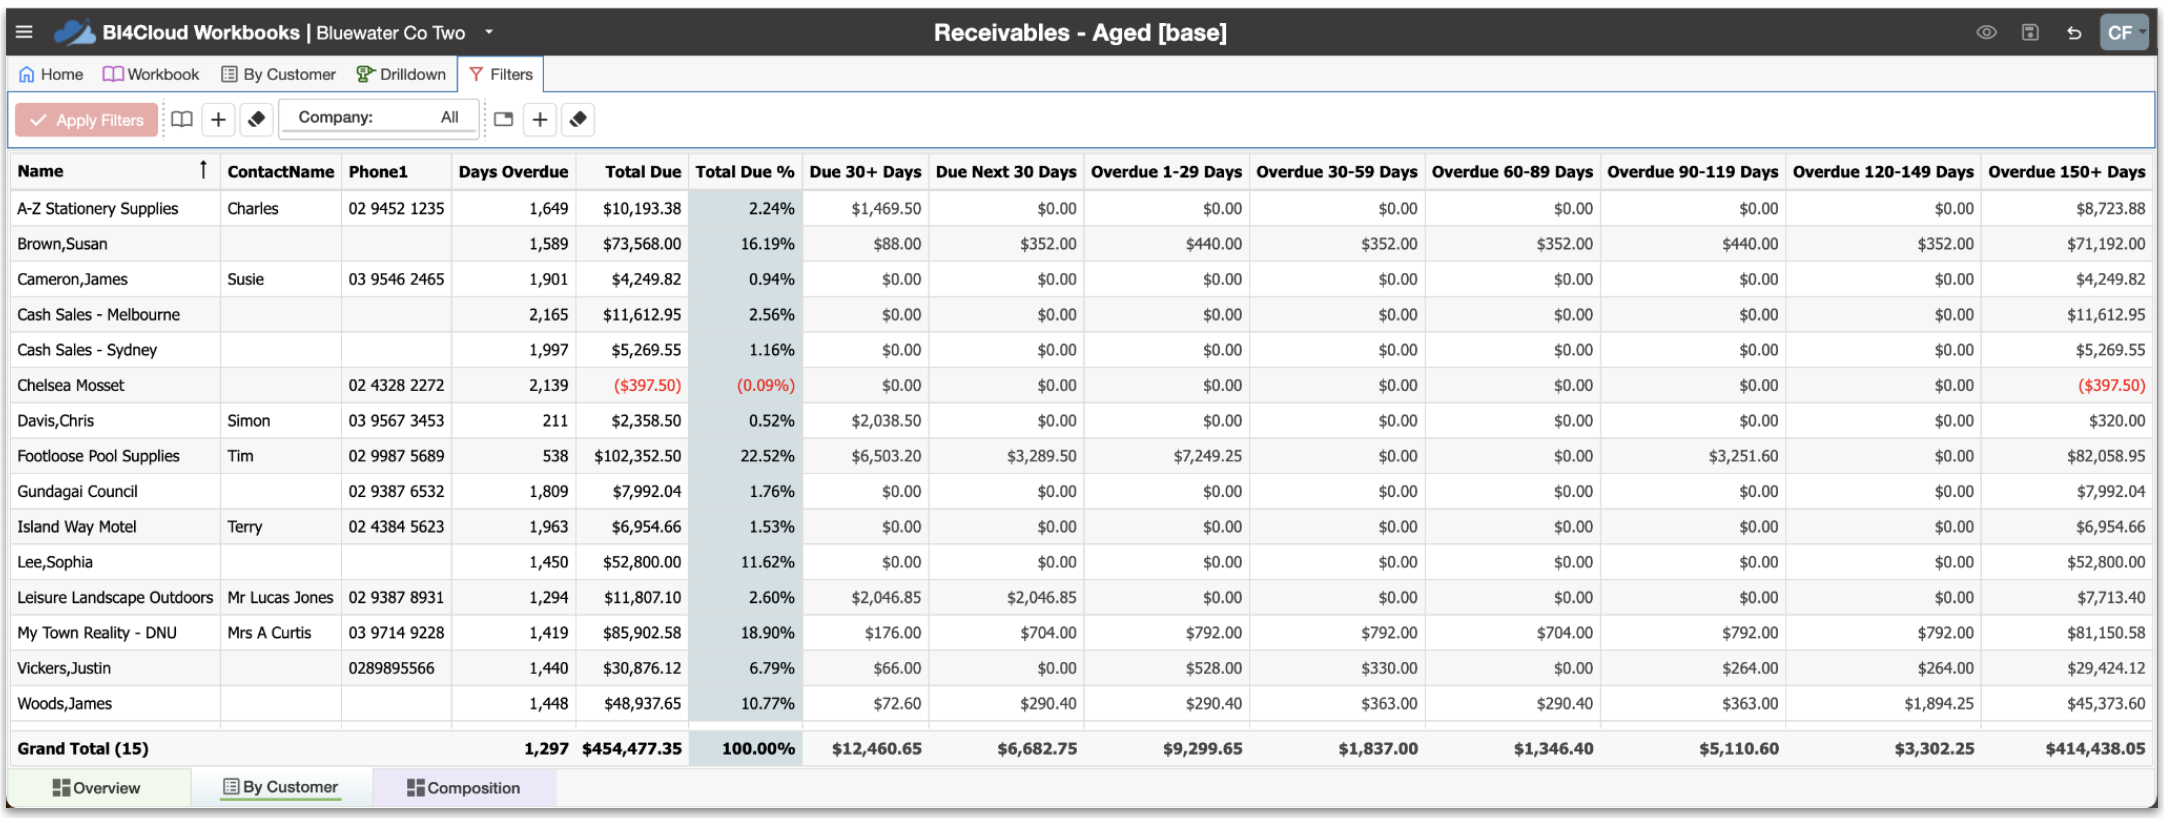The image size is (2170, 826).
Task: Click the BI4Cloud cloud logo
Action: 74,32
